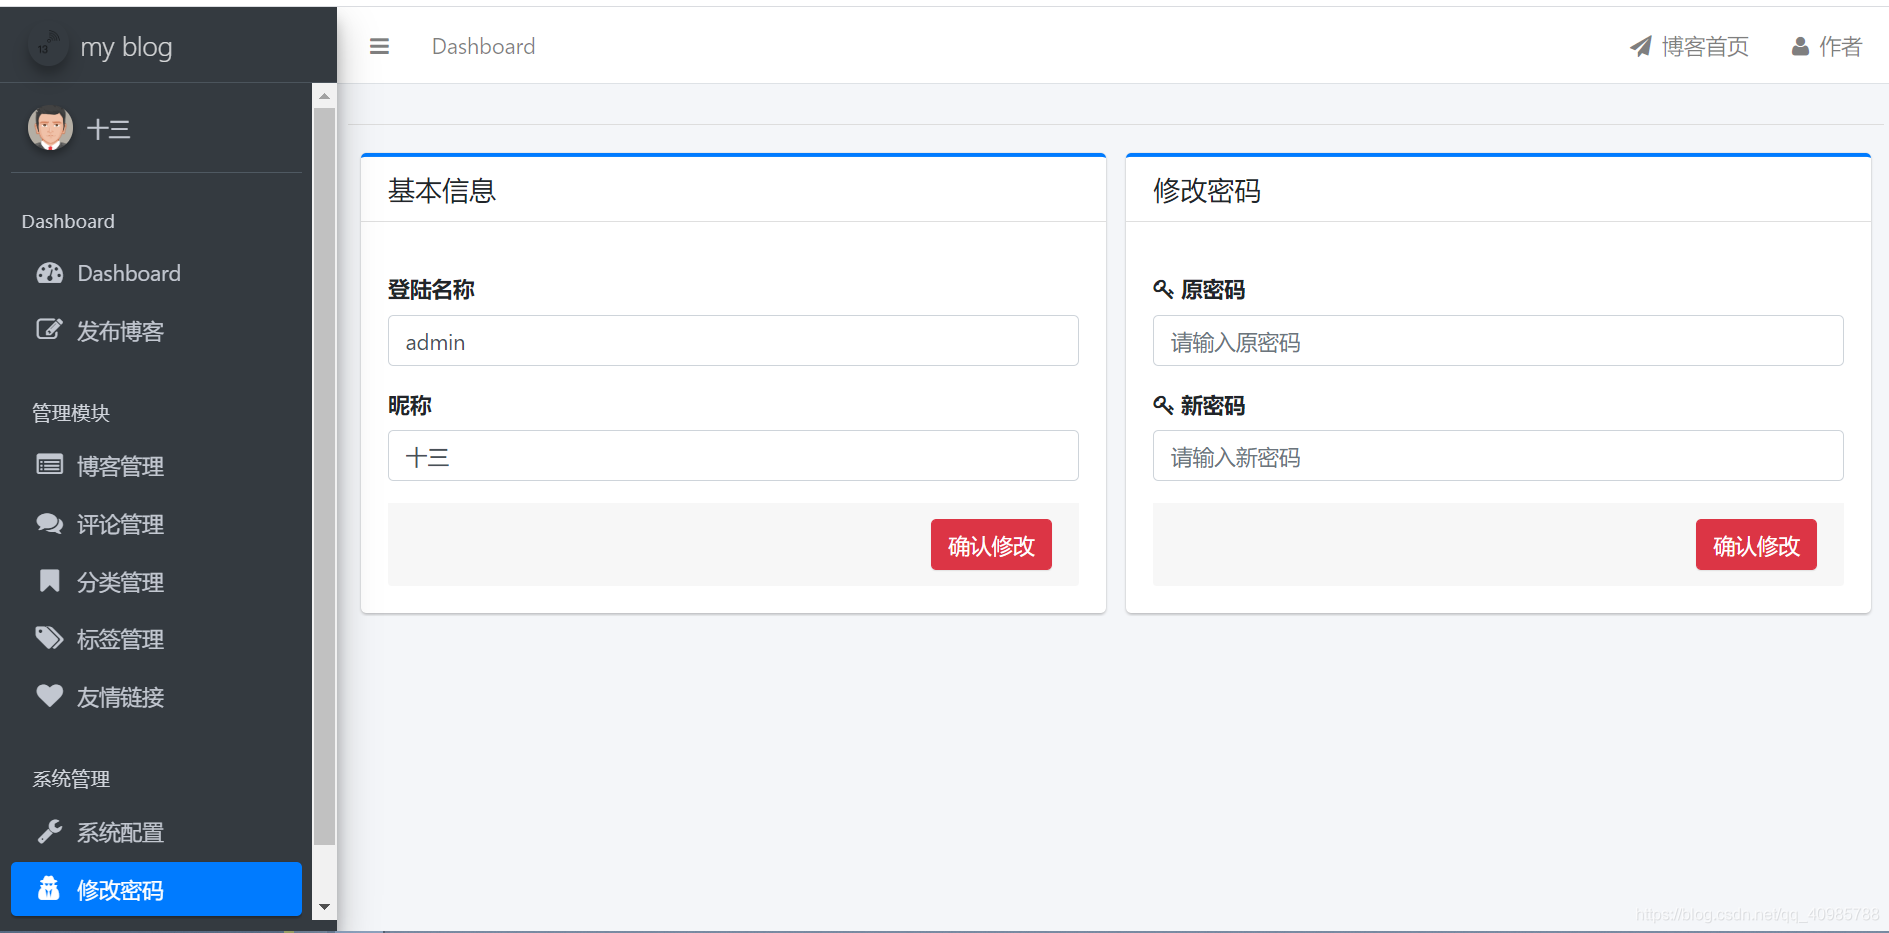1889x933 pixels.
Task: Click the 登陆名称 field label
Action: [x=431, y=289]
